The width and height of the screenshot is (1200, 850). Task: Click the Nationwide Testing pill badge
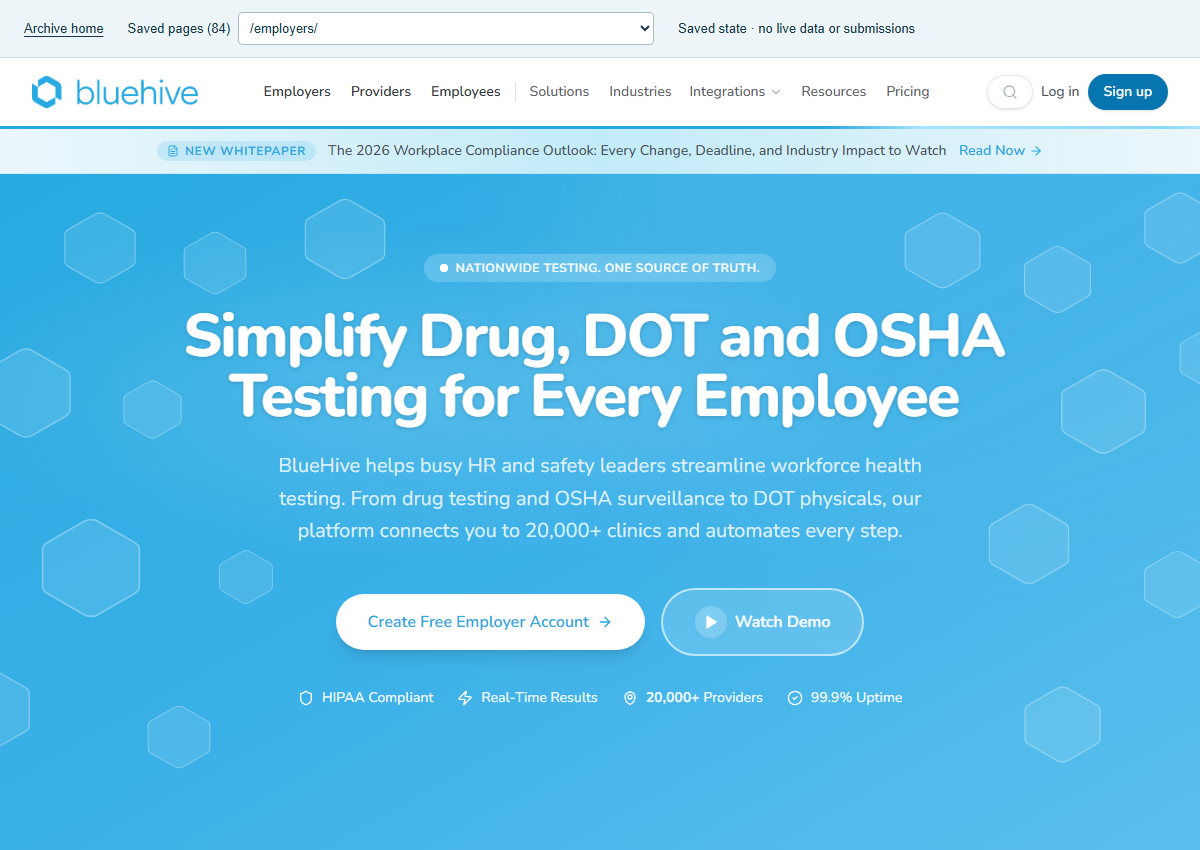coord(600,268)
